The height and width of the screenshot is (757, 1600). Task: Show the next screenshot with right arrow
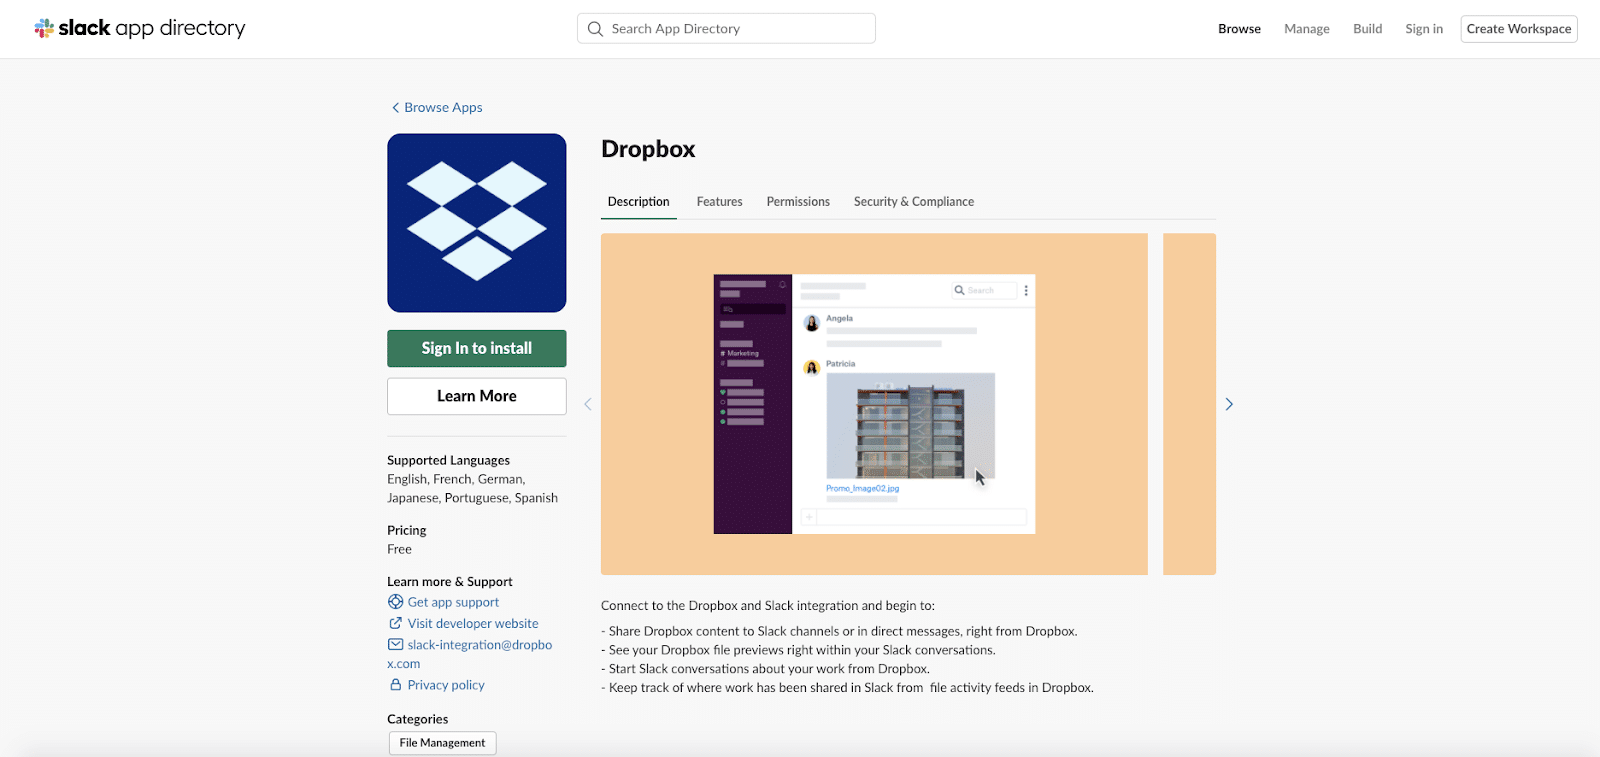pos(1229,404)
